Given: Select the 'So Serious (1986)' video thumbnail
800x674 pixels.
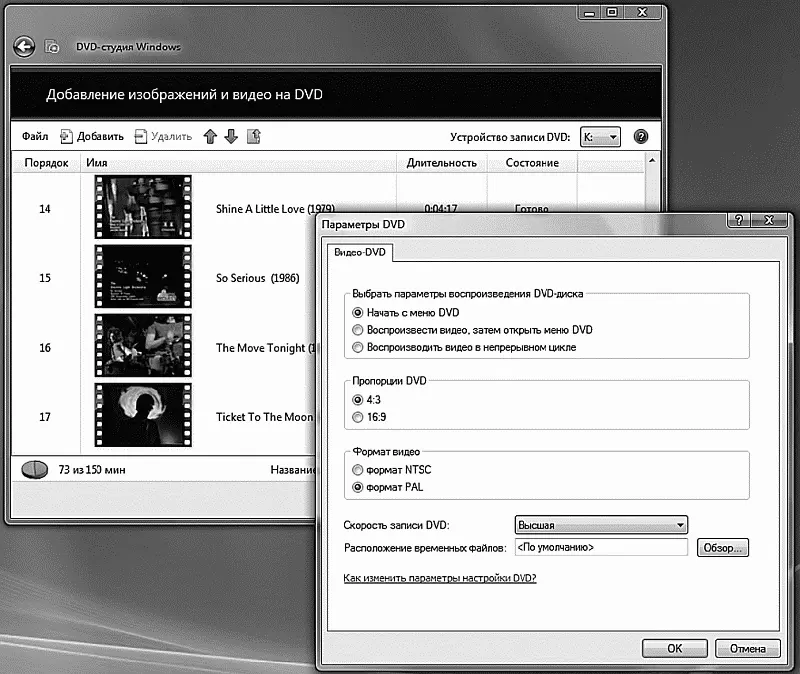Looking at the screenshot, I should point(143,278).
